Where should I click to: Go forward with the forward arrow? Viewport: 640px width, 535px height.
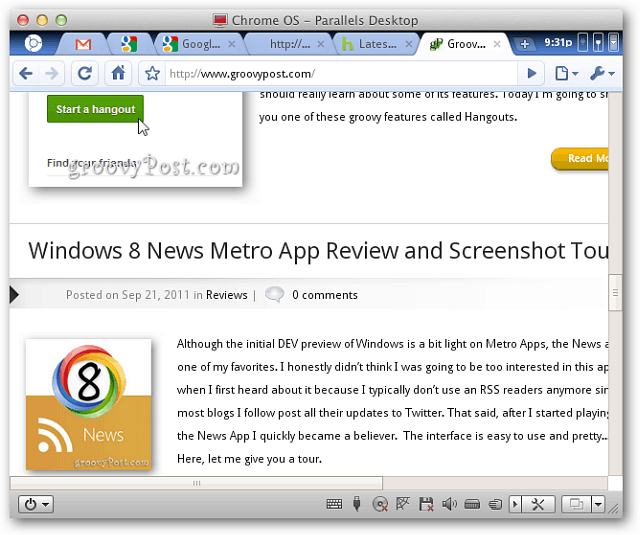pyautogui.click(x=51, y=73)
